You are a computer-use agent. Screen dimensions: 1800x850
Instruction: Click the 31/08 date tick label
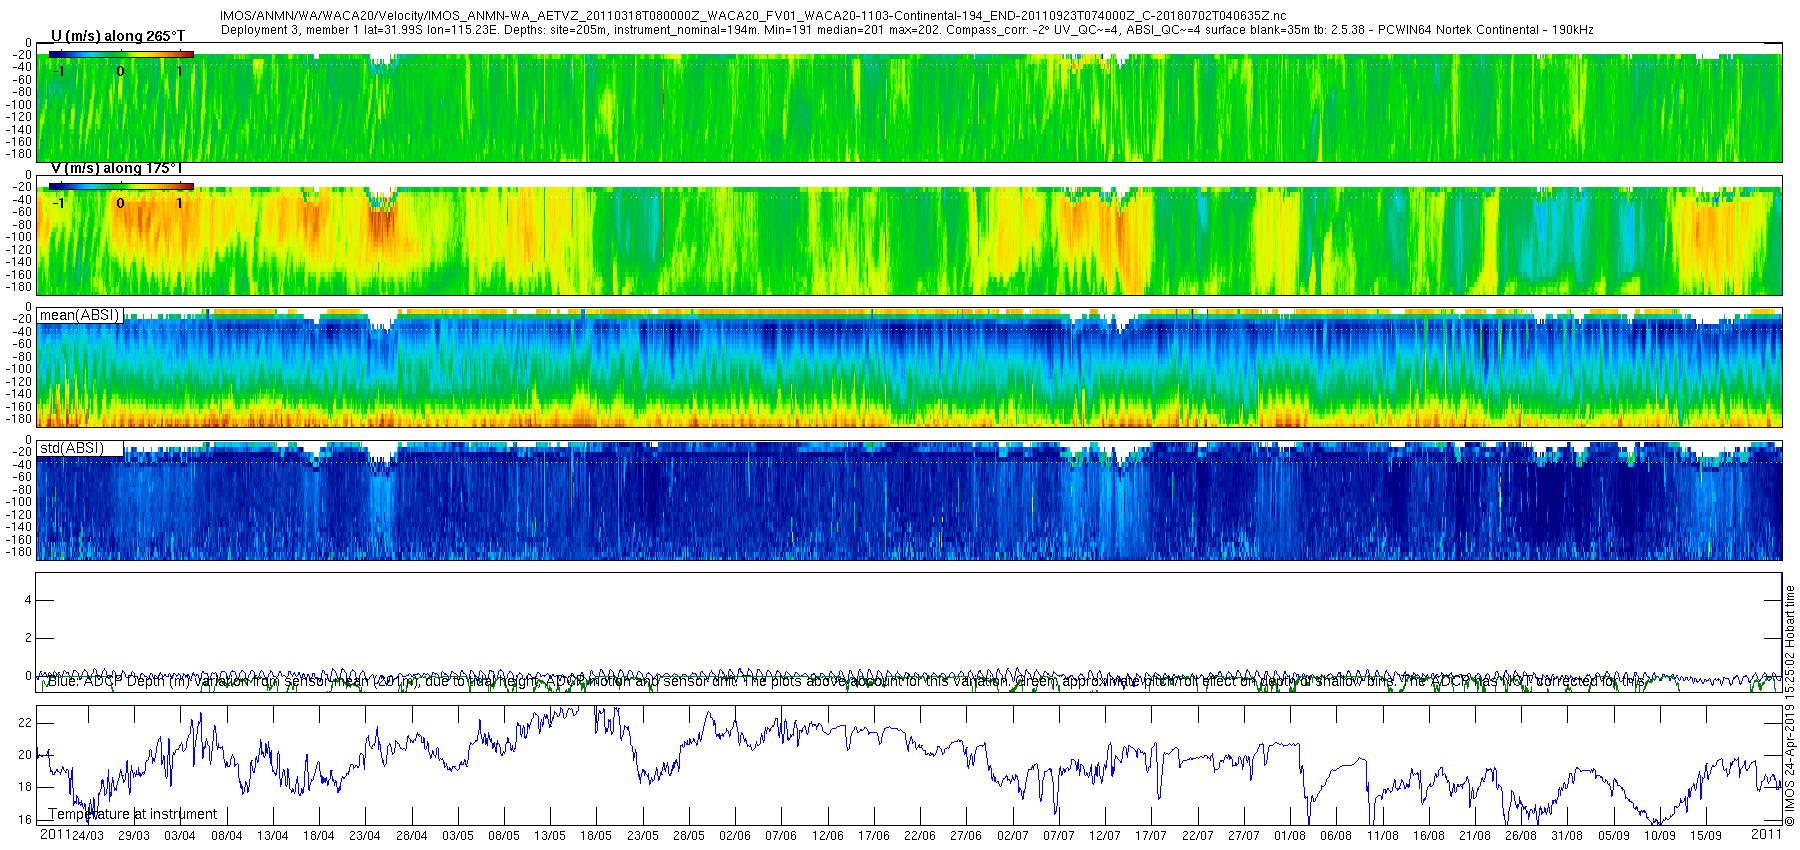point(1567,836)
